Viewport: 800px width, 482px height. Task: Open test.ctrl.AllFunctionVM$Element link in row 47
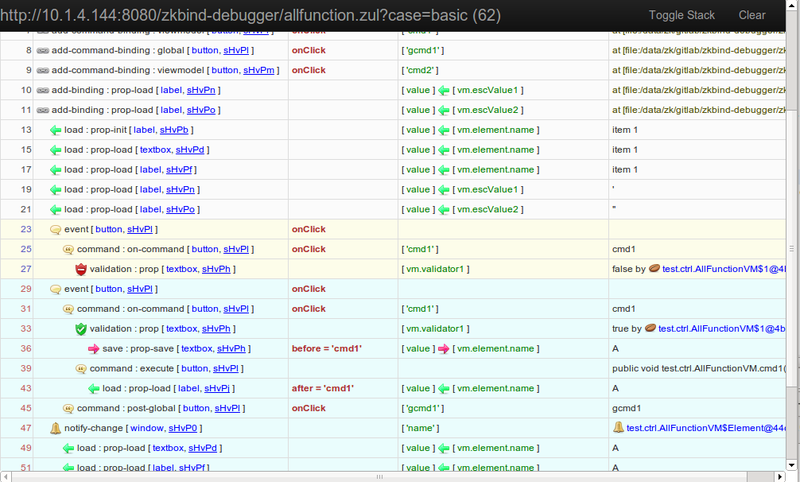point(706,428)
